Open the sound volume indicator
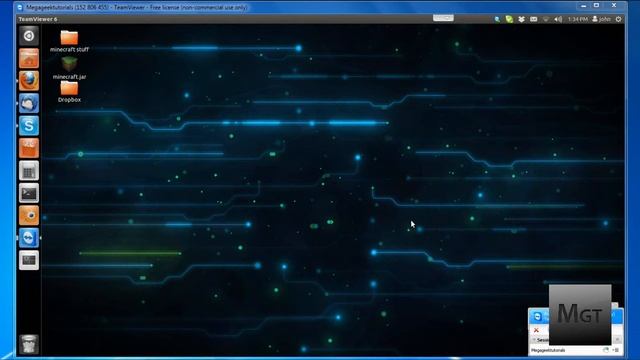 click(x=558, y=19)
